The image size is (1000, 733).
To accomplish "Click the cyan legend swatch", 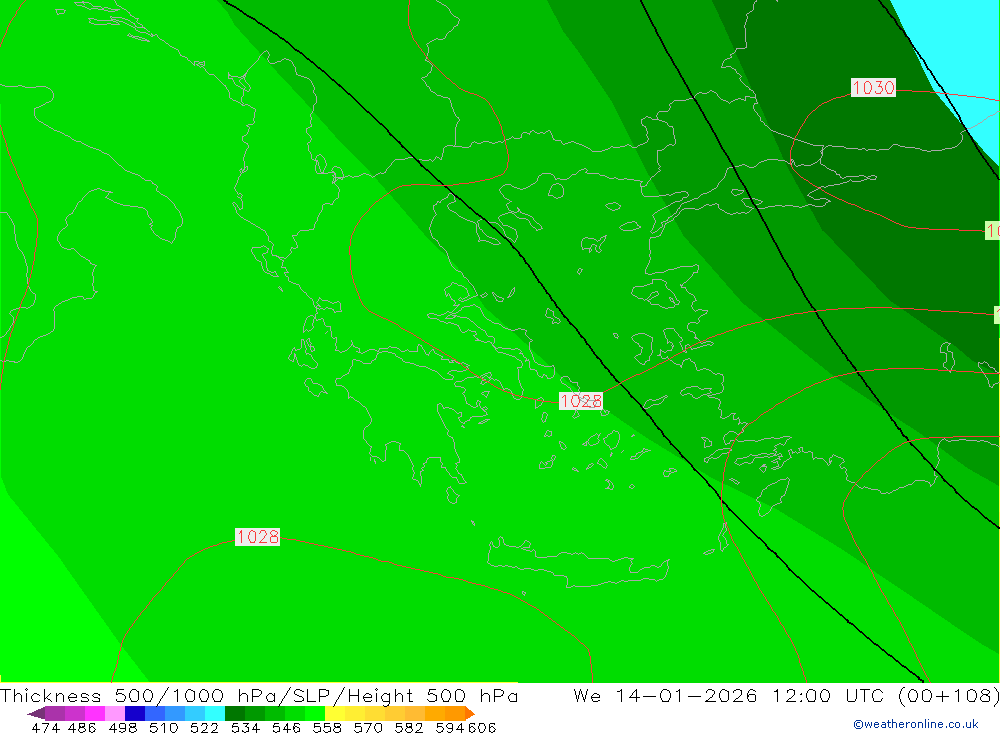I will point(215,713).
